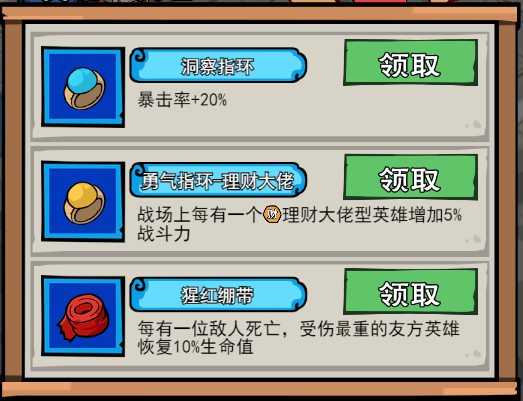Select the 猩红绷带 title banner

[218, 295]
